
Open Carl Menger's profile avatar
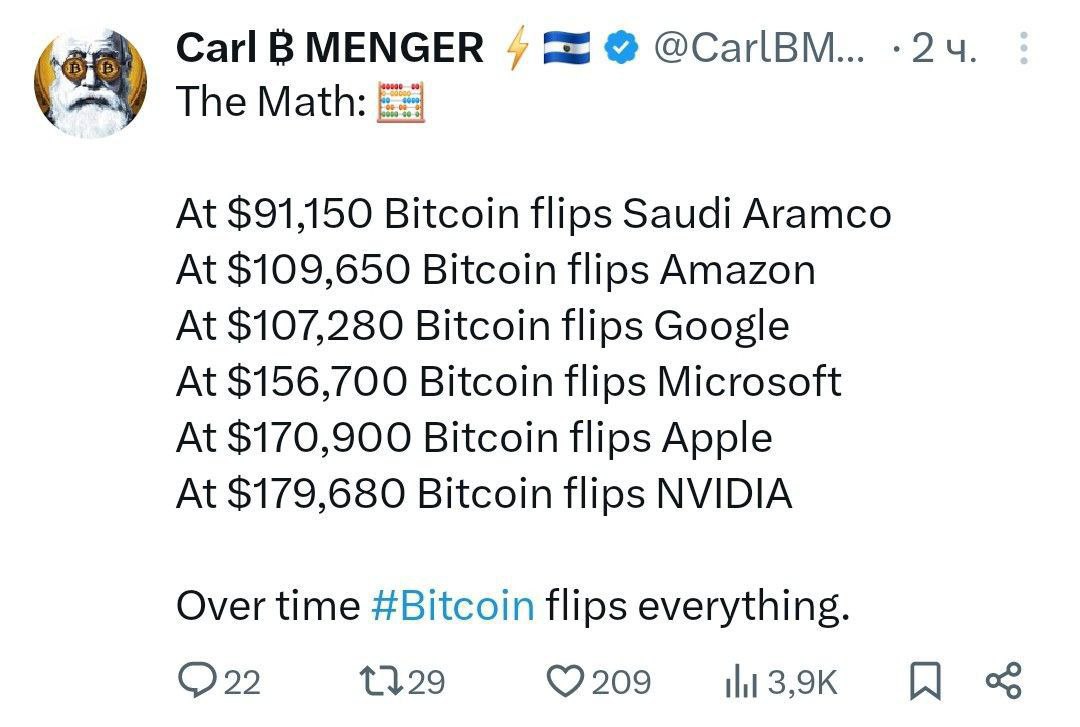[x=90, y=83]
